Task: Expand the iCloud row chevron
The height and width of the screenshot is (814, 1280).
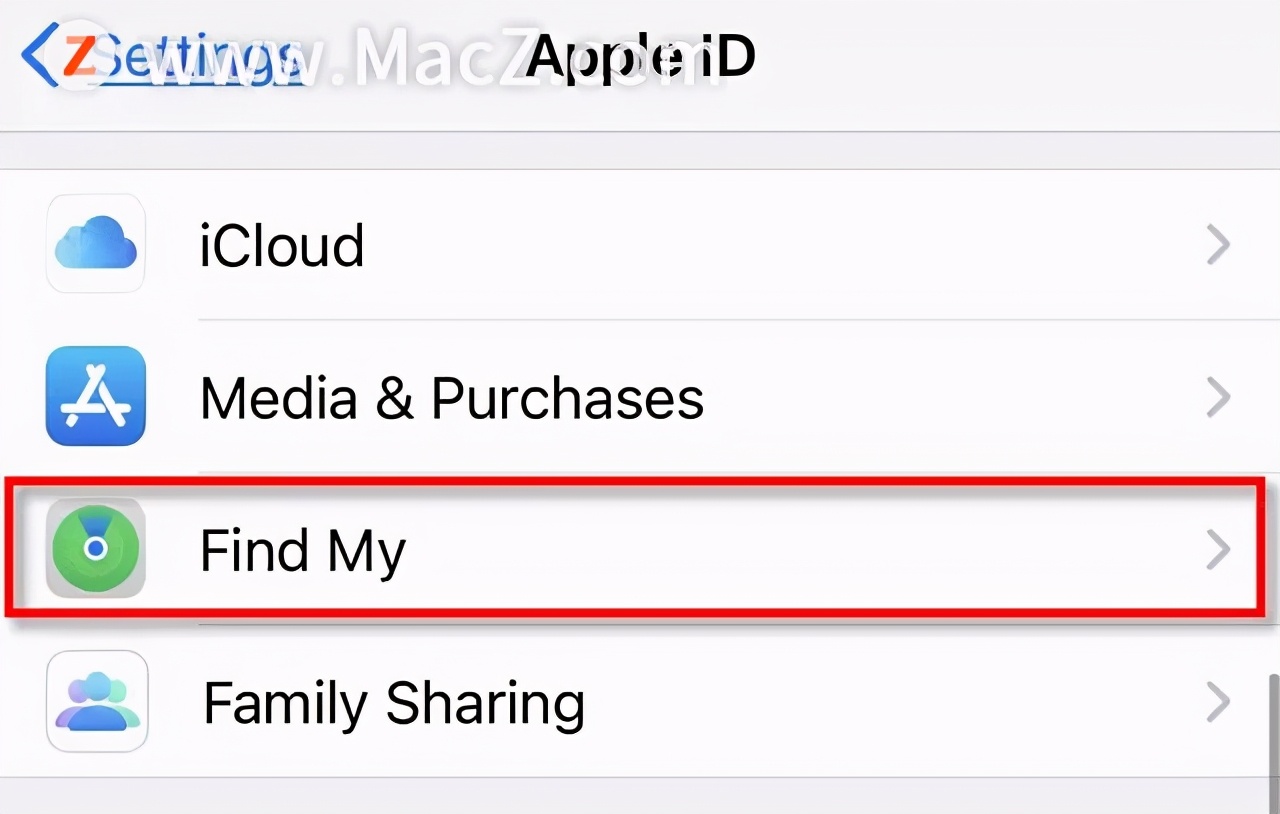Action: (1217, 245)
